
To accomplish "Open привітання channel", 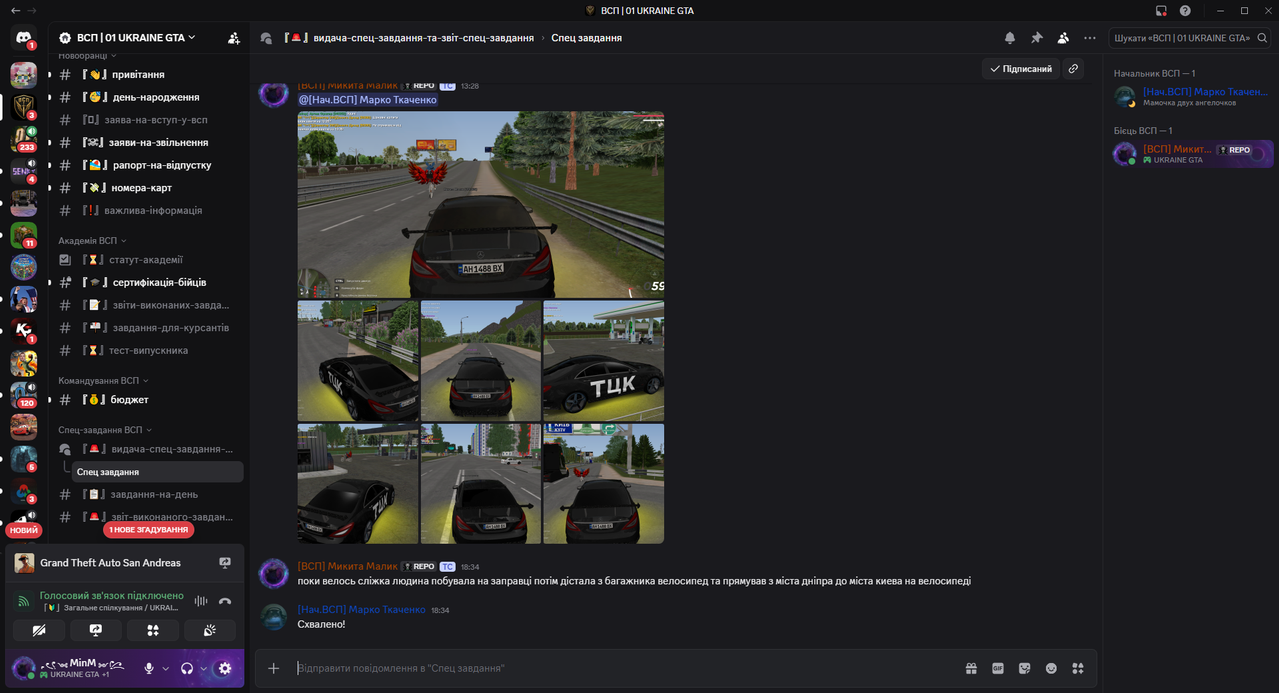I will (x=146, y=74).
